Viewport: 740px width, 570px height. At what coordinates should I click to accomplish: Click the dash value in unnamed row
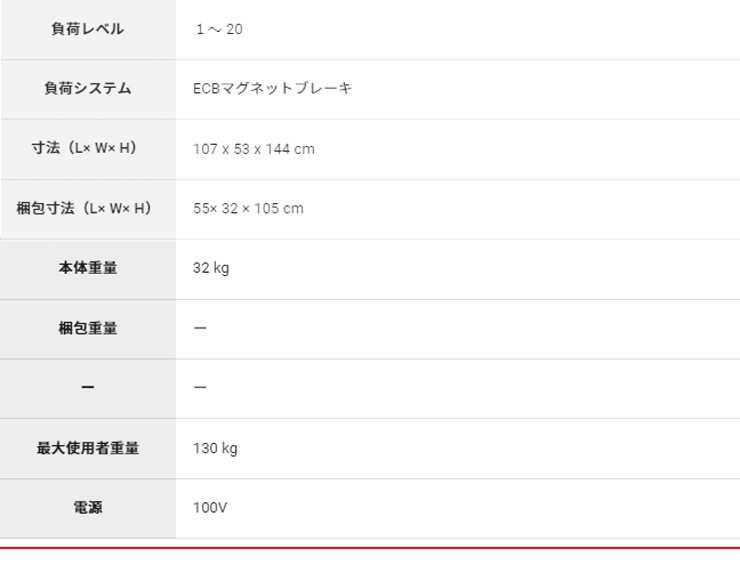pos(200,387)
